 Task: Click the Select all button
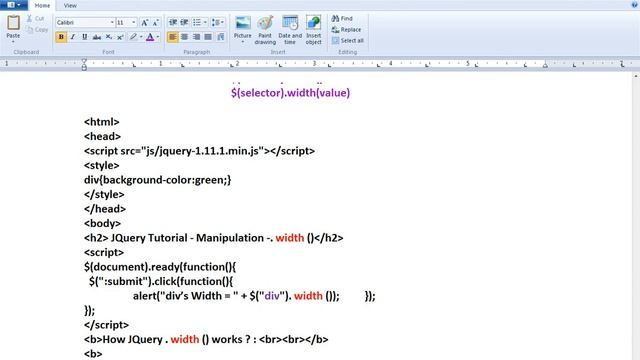click(347, 40)
